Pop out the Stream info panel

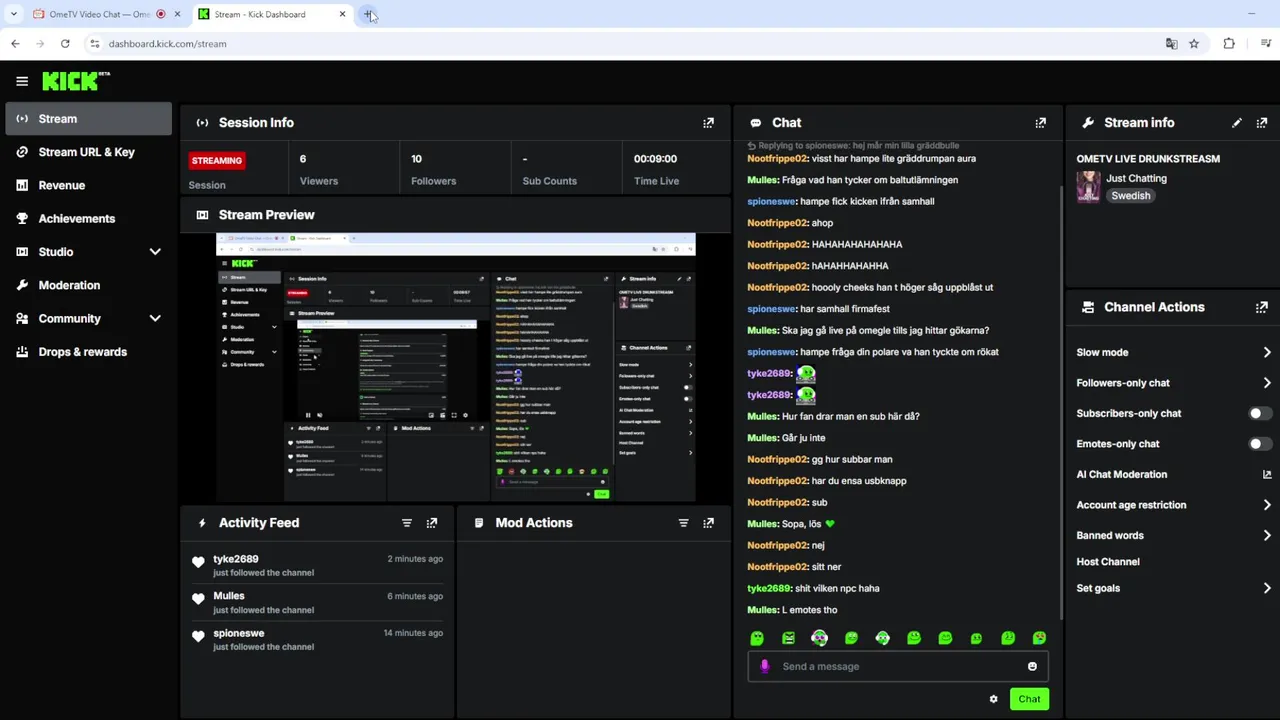tap(1262, 123)
